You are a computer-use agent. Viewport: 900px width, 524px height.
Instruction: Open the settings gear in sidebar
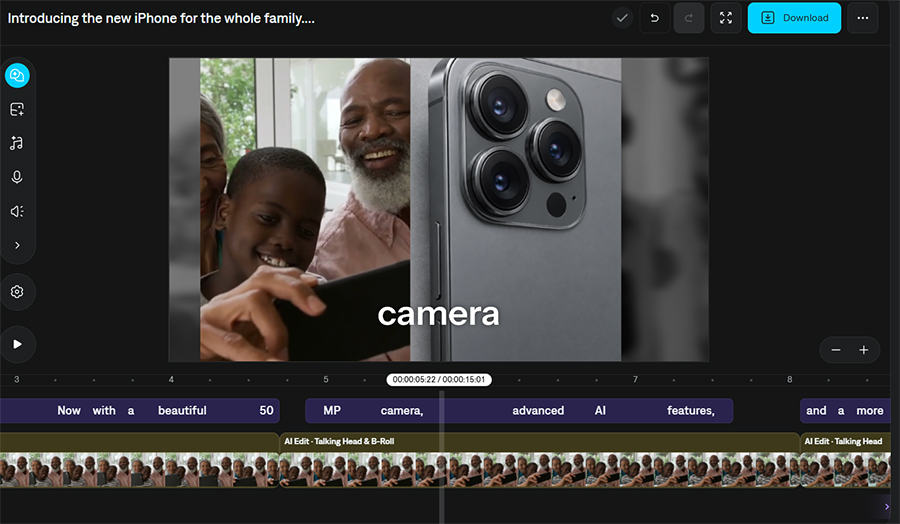(x=17, y=292)
